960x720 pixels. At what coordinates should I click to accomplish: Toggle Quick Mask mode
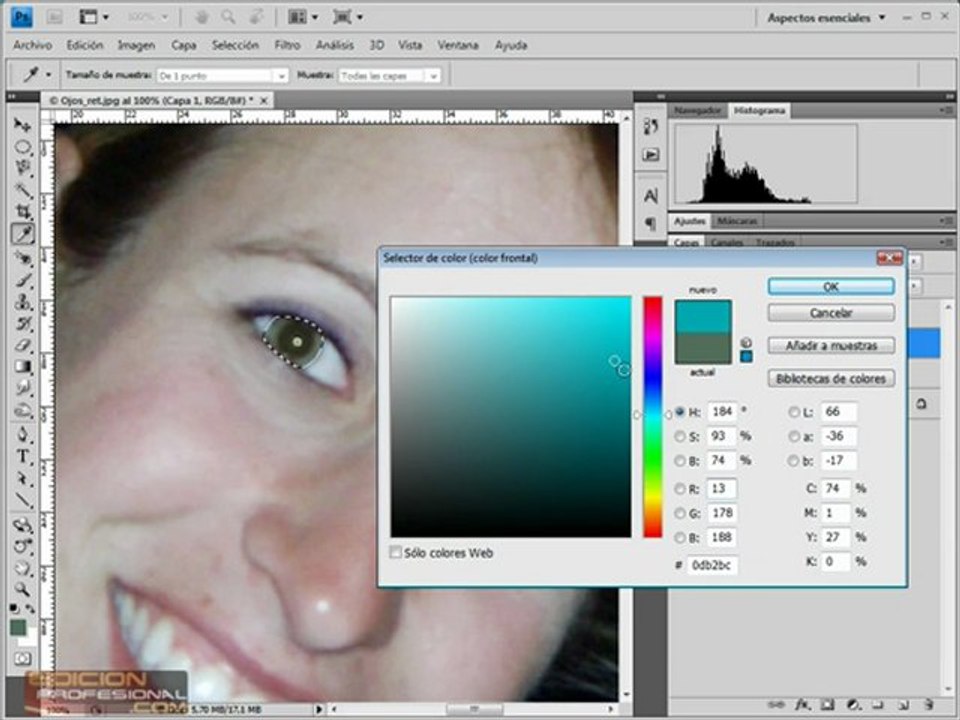(23, 659)
